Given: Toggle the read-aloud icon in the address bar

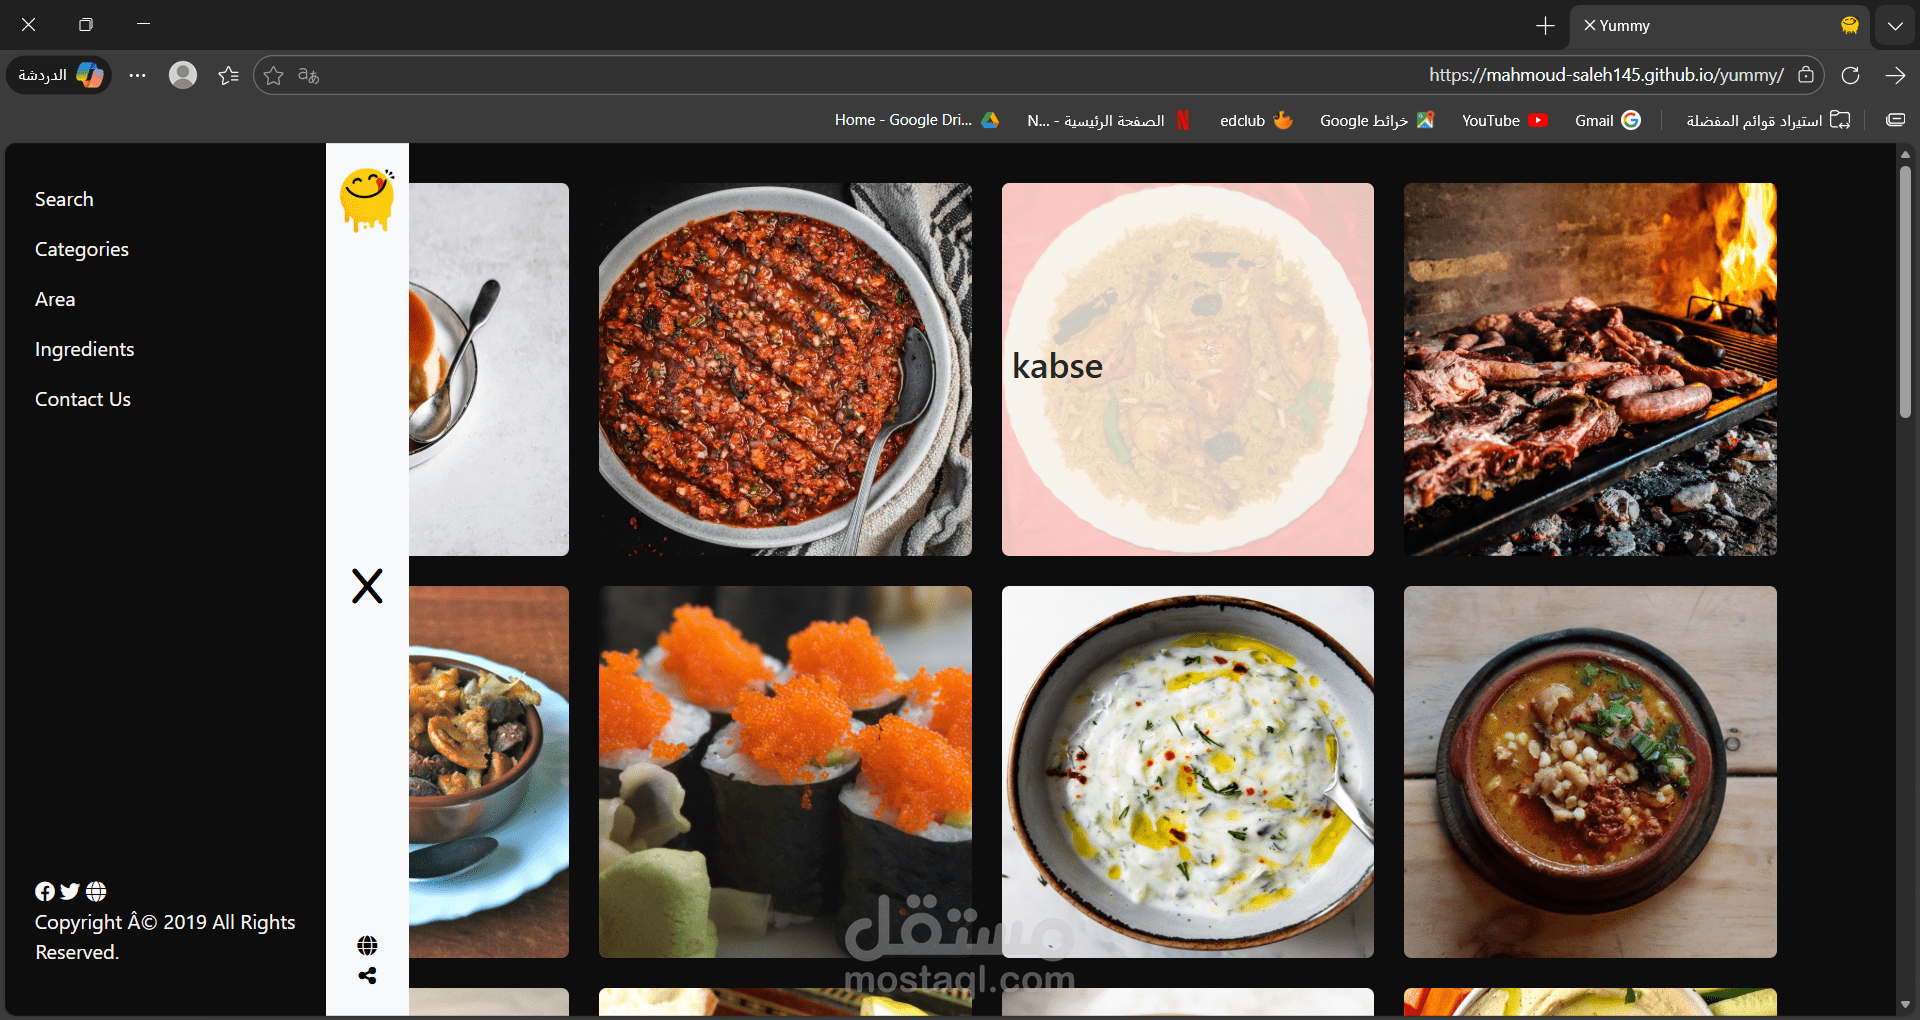Looking at the screenshot, I should pyautogui.click(x=307, y=75).
